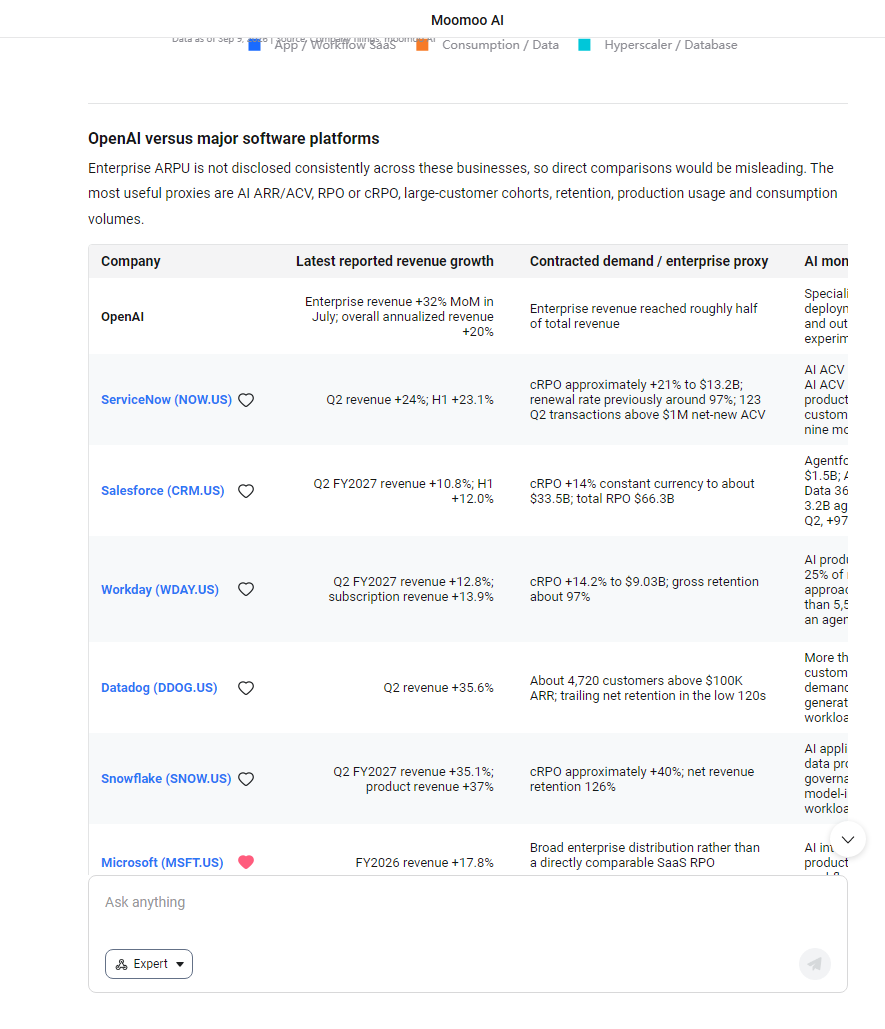
Task: Click 'Enterprise revenue reached roughly half' cell
Action: (x=644, y=316)
